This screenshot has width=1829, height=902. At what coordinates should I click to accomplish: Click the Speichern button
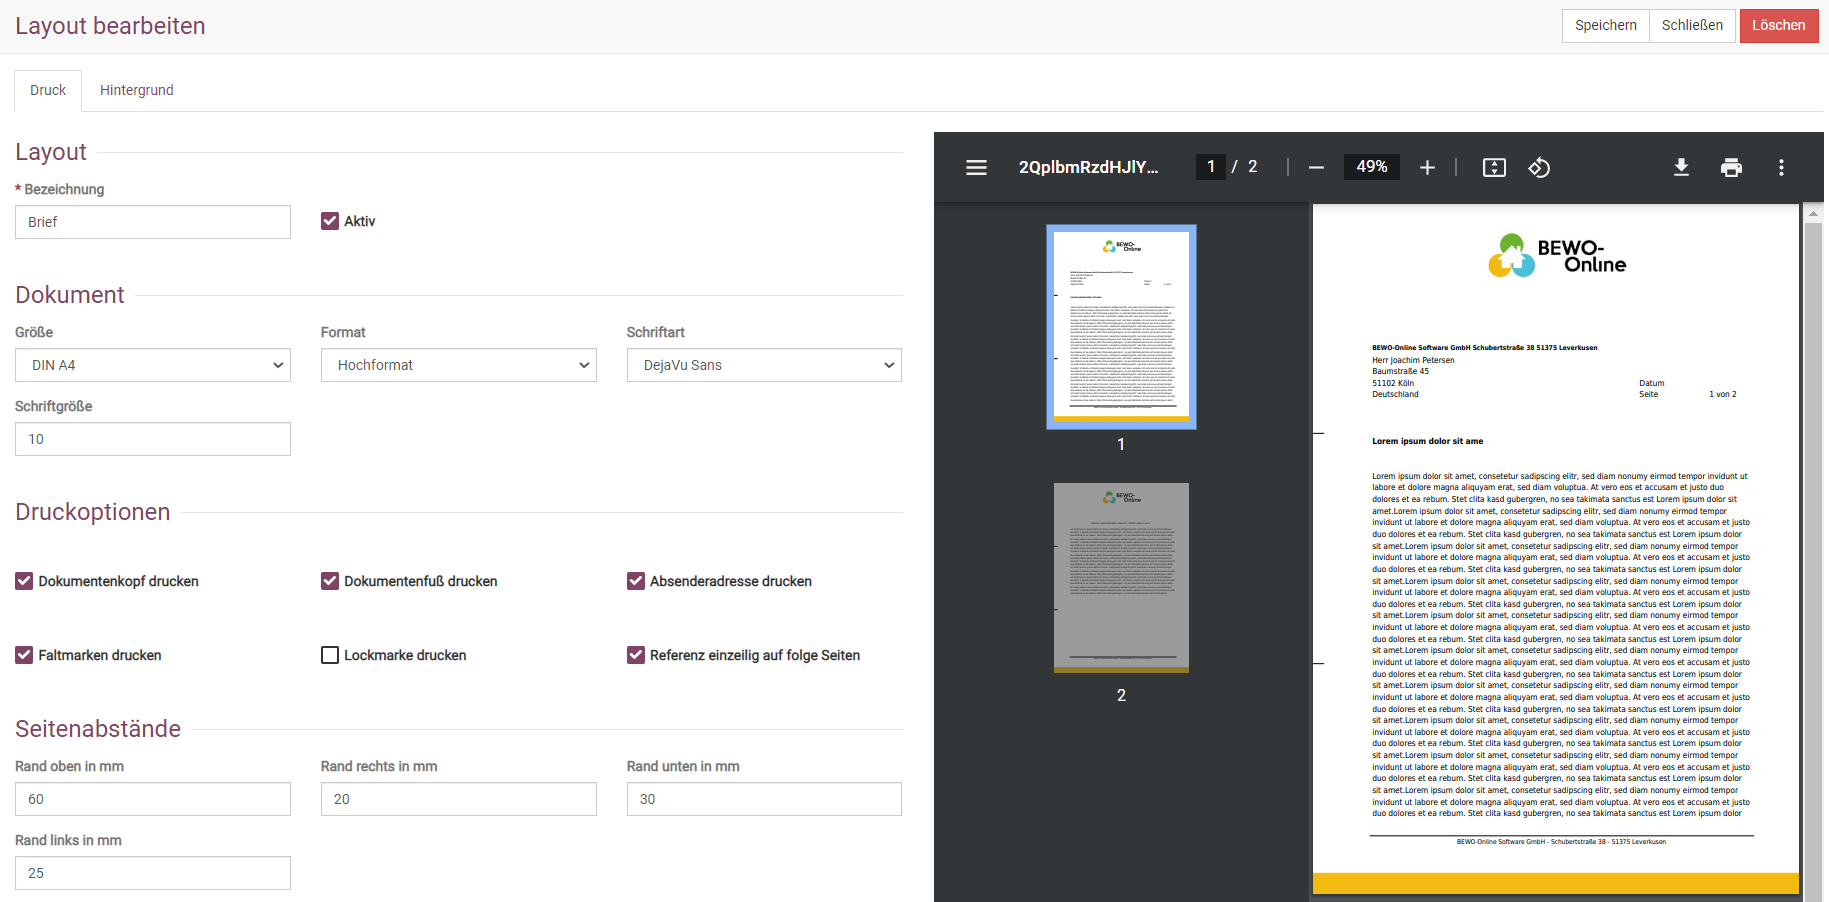tap(1605, 25)
